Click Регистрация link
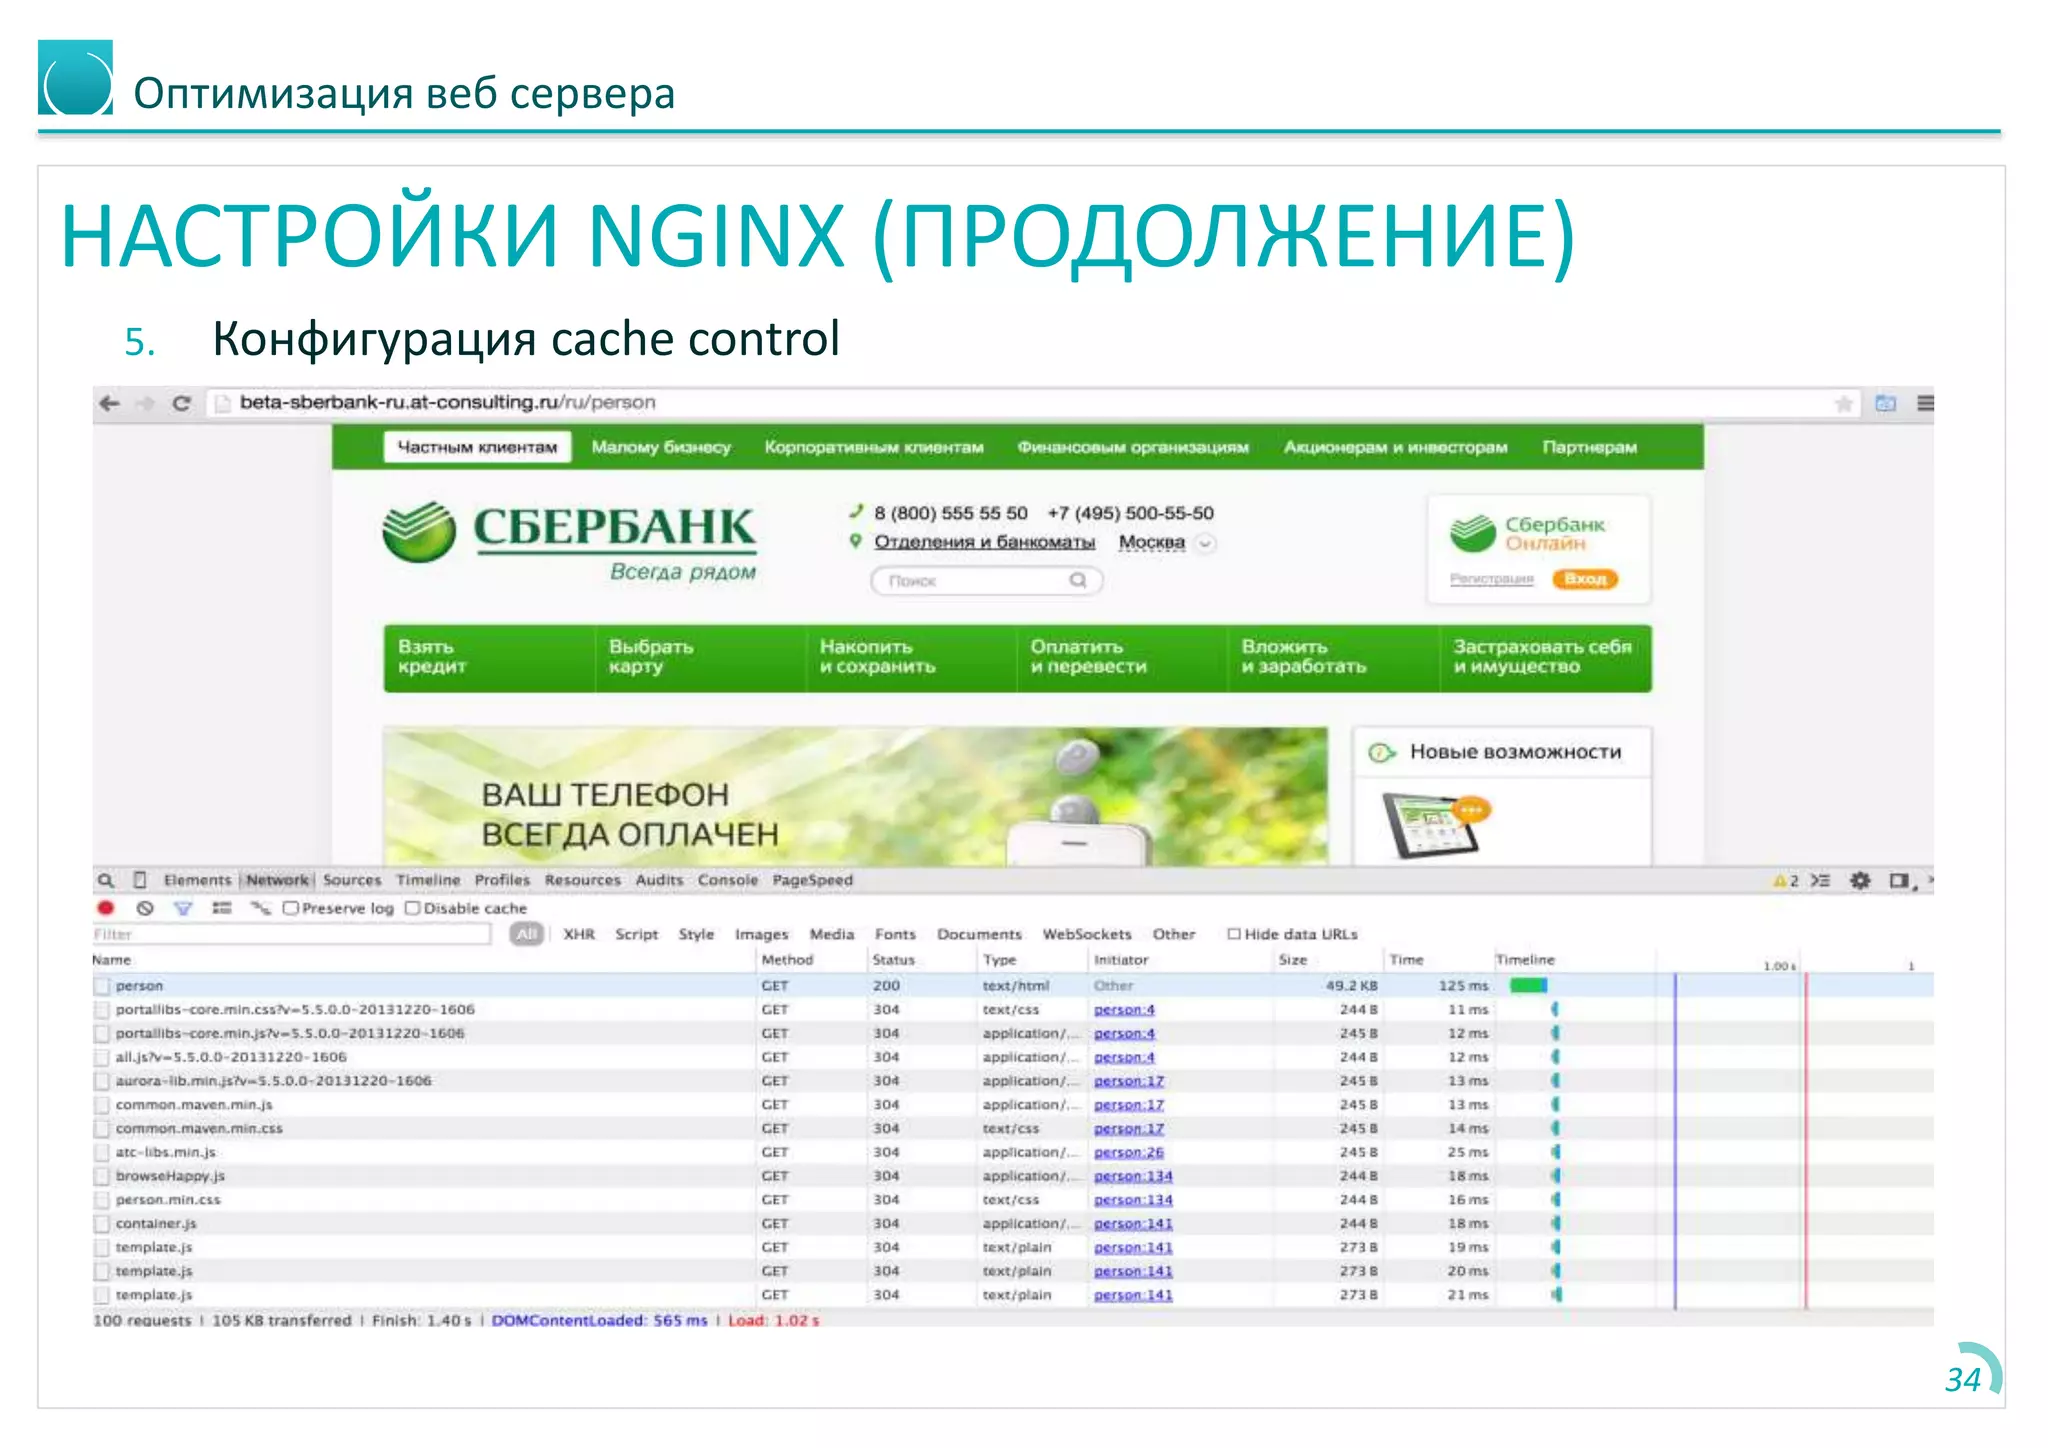This screenshot has width=2048, height=1448. coord(1491,579)
